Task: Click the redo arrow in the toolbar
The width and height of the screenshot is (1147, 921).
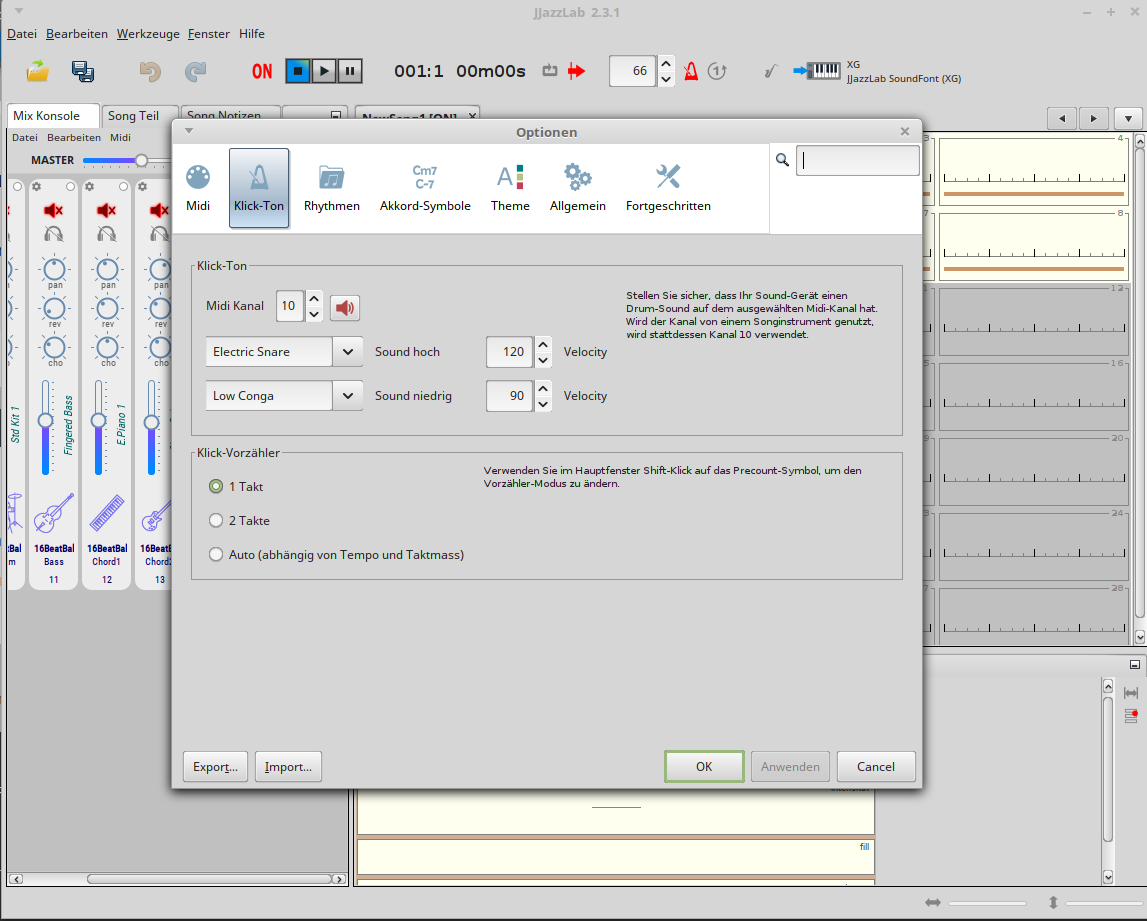Action: click(x=195, y=71)
